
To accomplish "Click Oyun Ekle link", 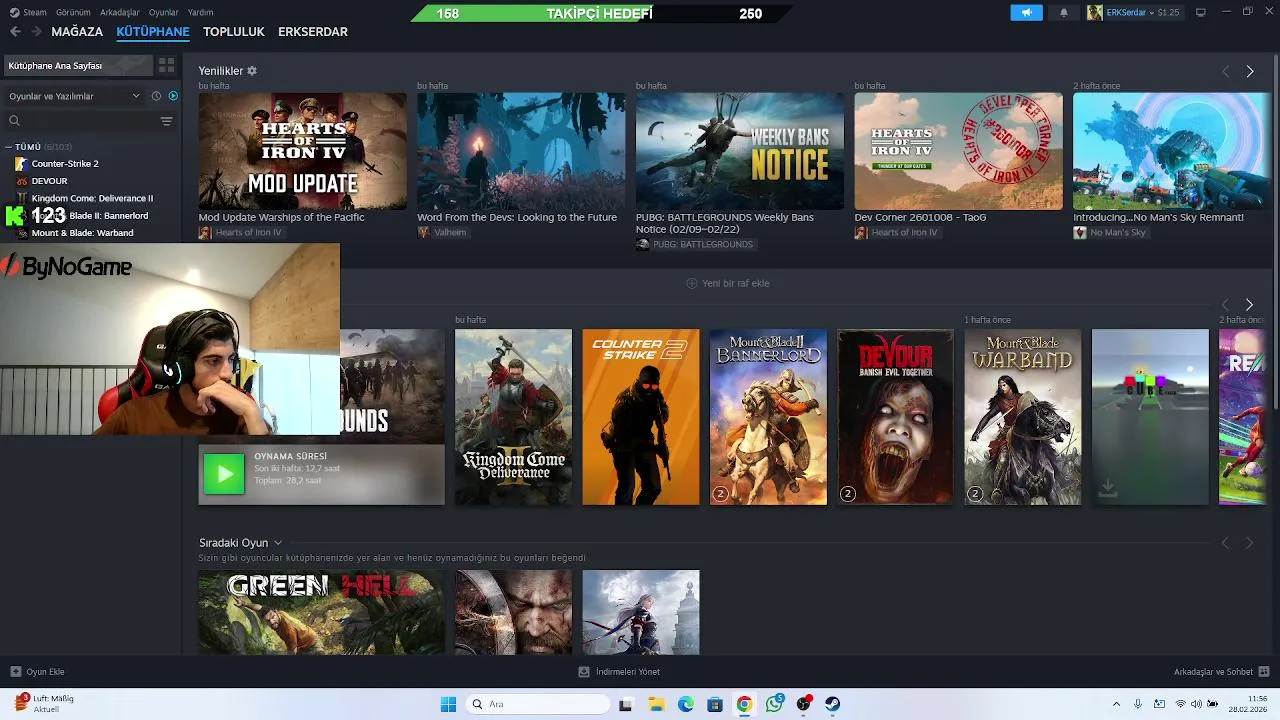I will 38,672.
